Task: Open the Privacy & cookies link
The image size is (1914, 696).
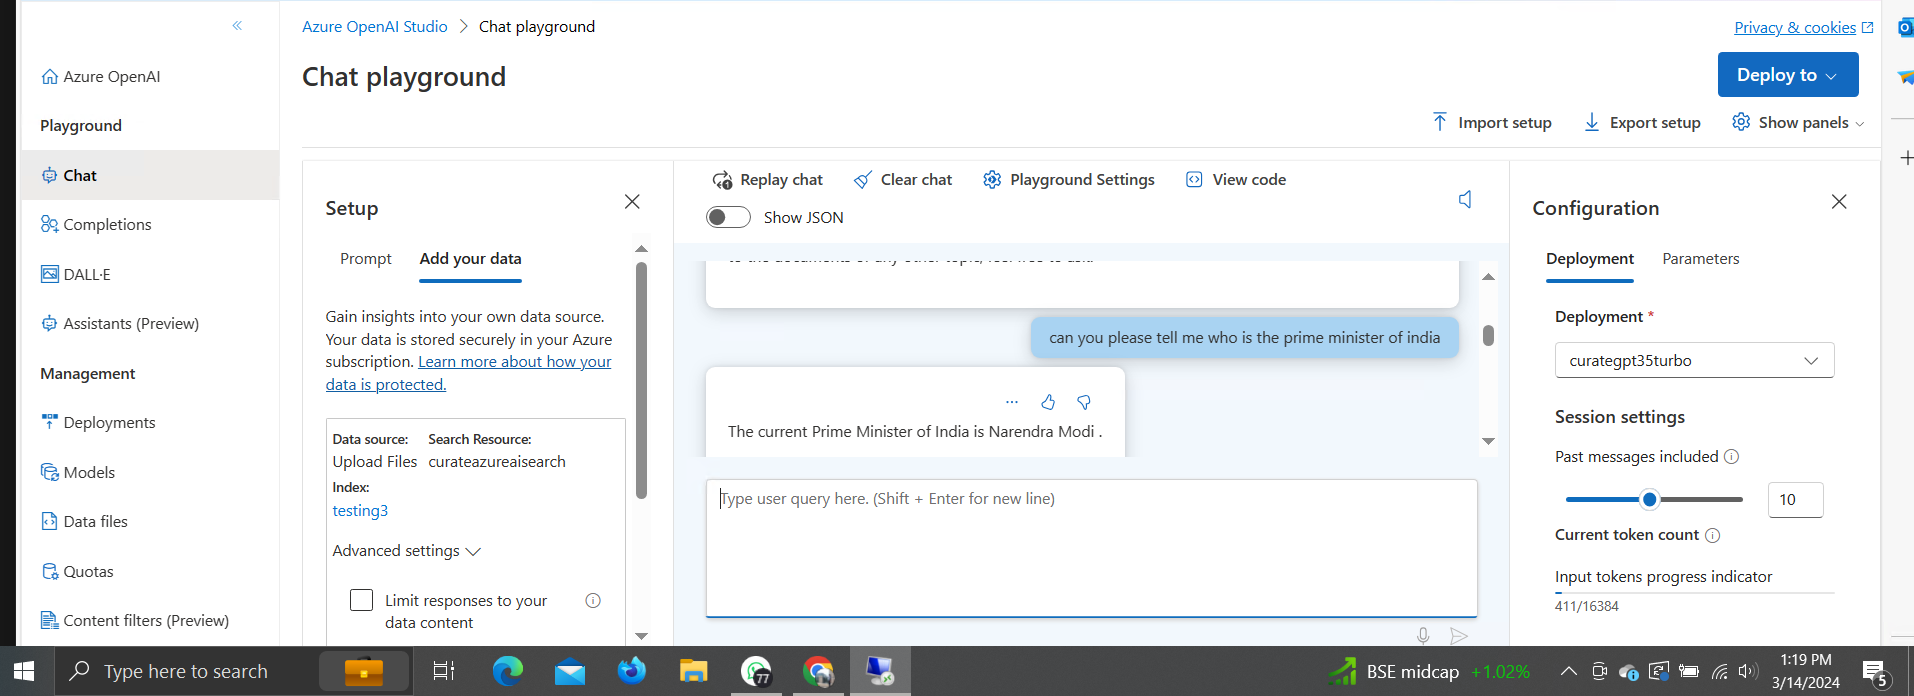Action: [x=1803, y=28]
